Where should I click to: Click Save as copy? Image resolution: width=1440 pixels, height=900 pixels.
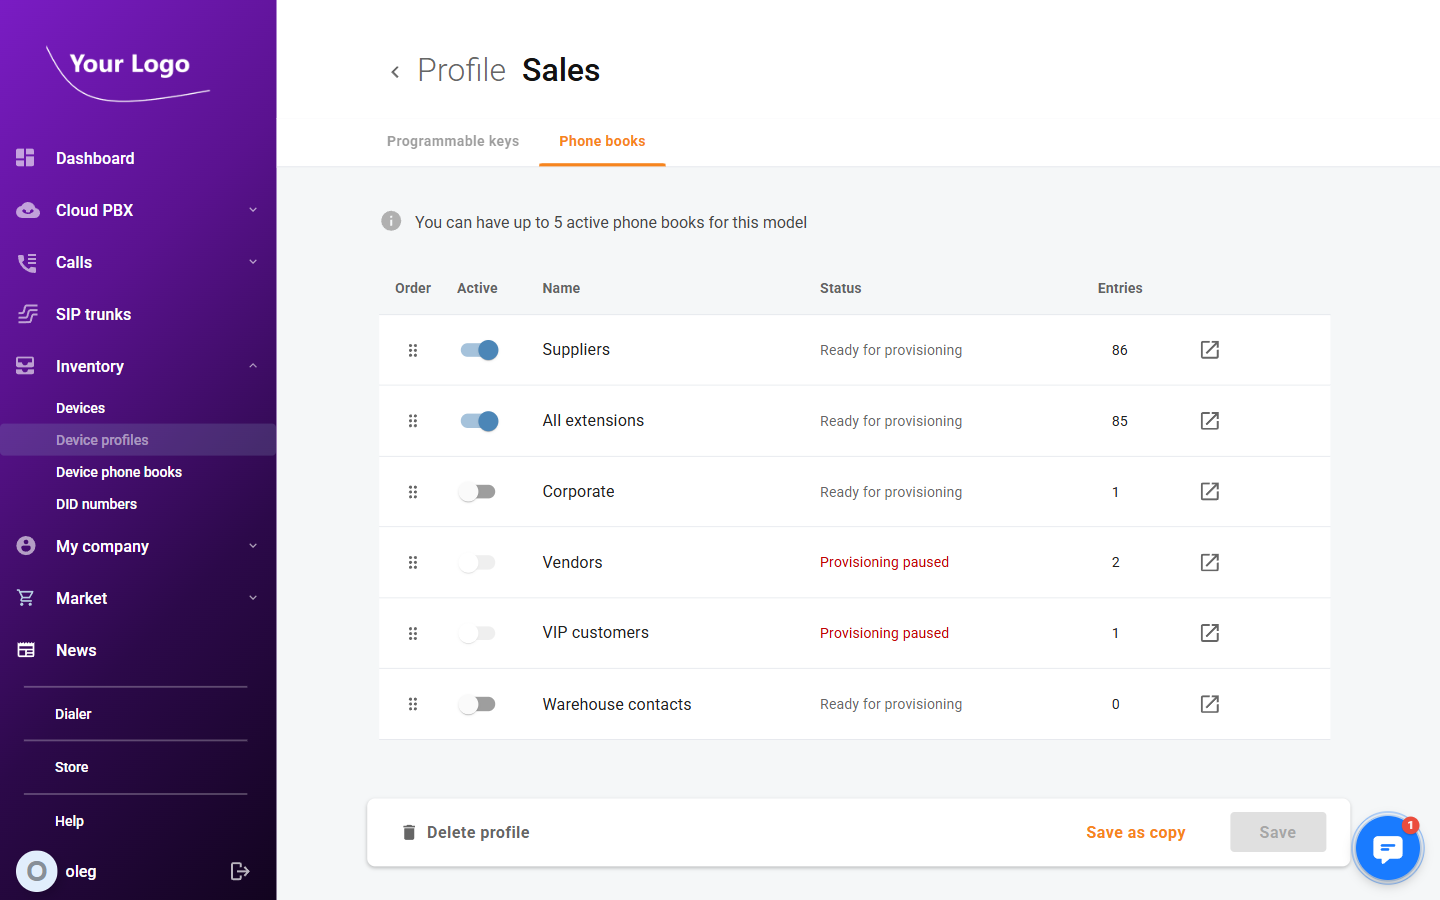1135,832
